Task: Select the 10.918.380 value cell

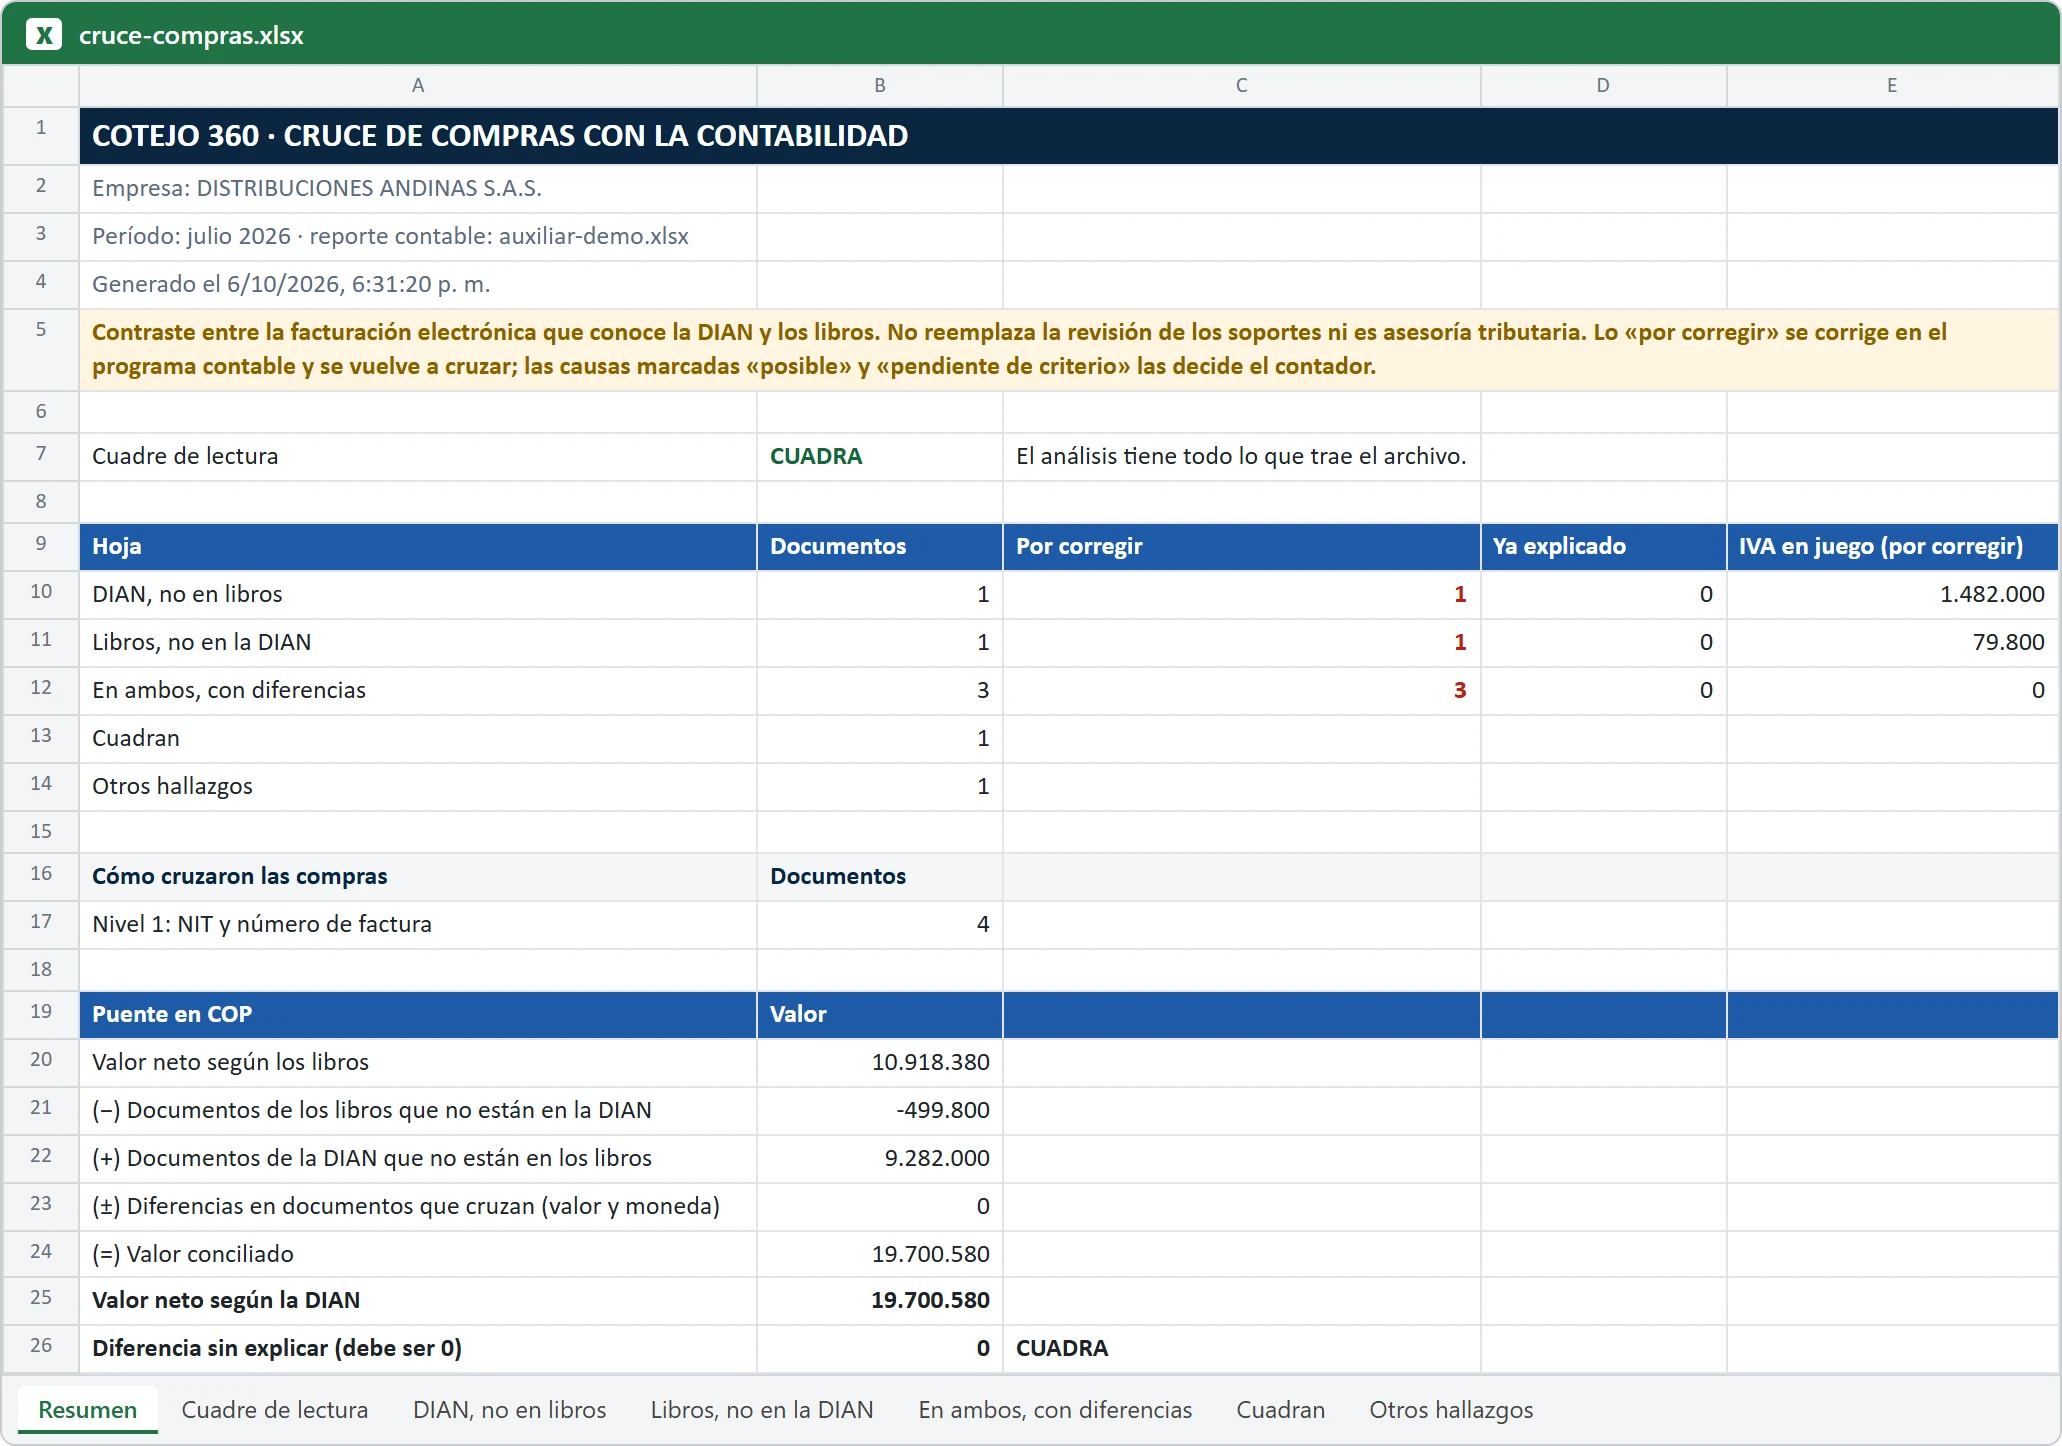Action: [x=880, y=1062]
